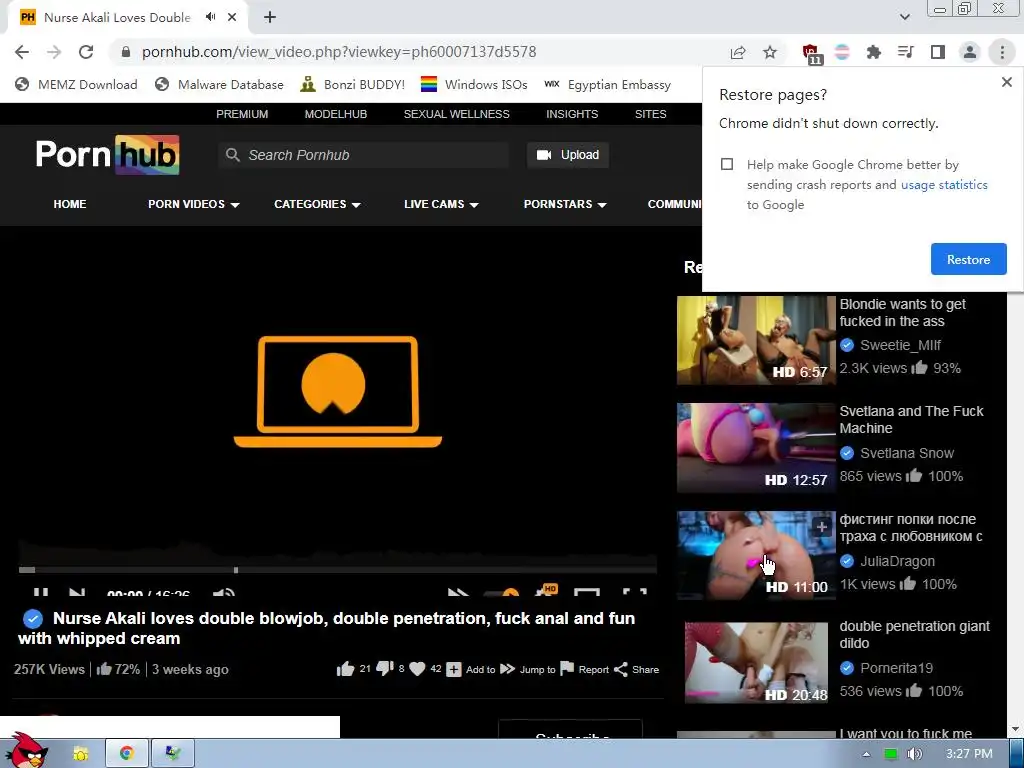Click the plus icon on the JuliaDragon thumbnail

coord(822,526)
